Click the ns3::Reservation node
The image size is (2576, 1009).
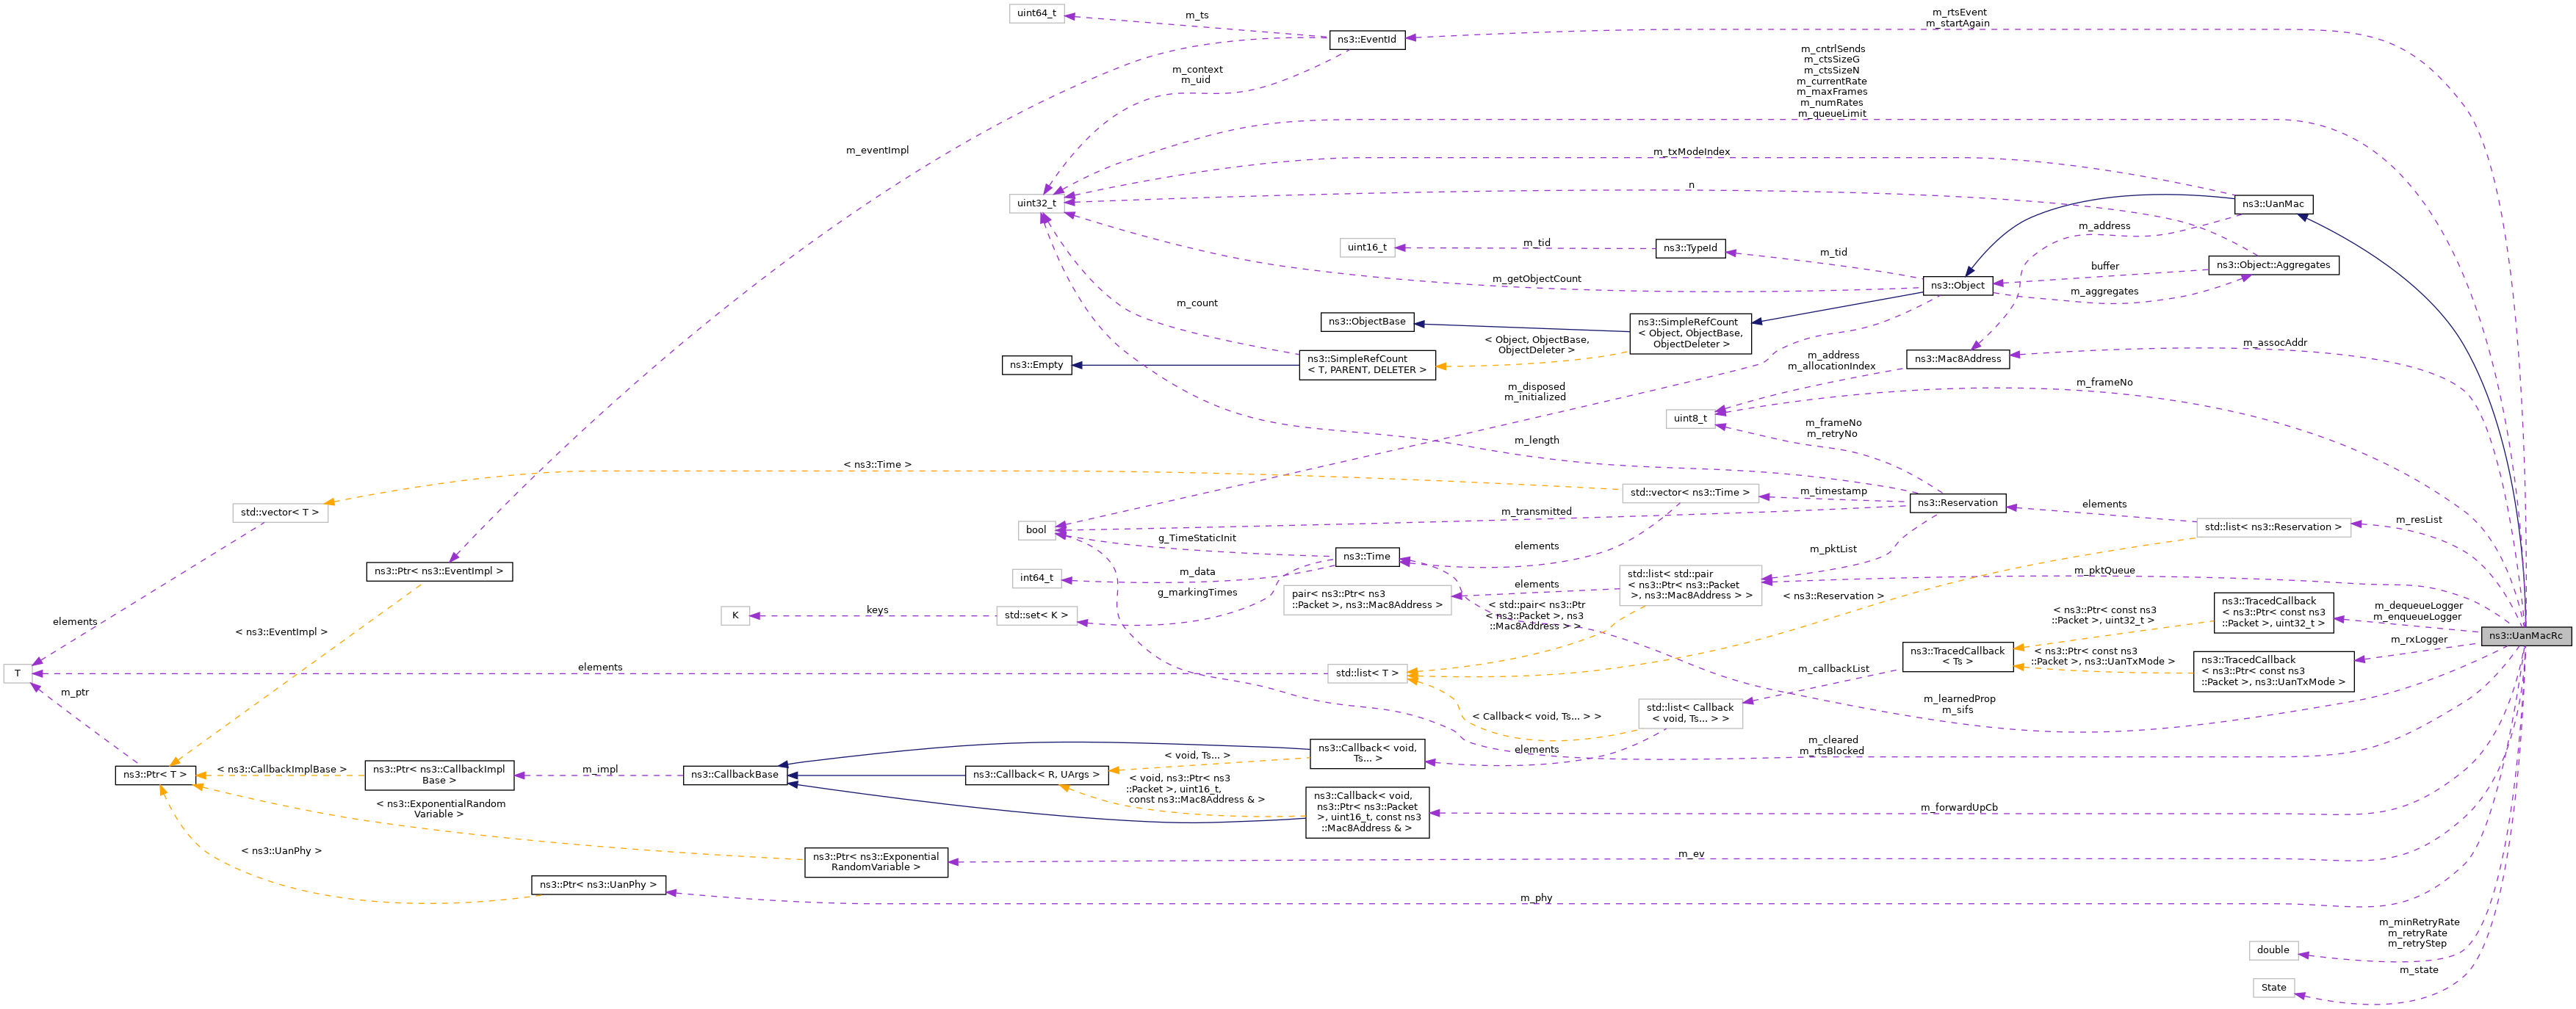coord(1957,503)
